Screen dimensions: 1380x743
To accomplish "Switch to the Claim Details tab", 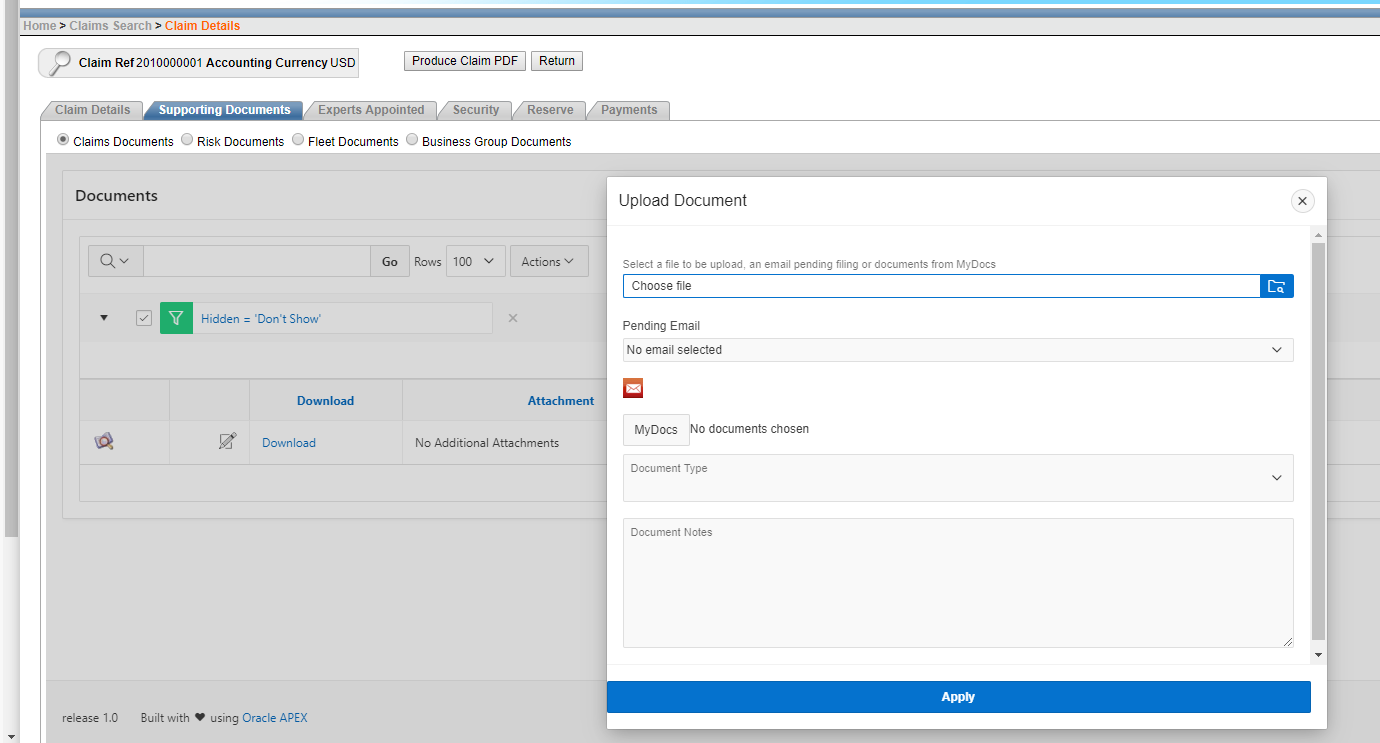I will [92, 110].
